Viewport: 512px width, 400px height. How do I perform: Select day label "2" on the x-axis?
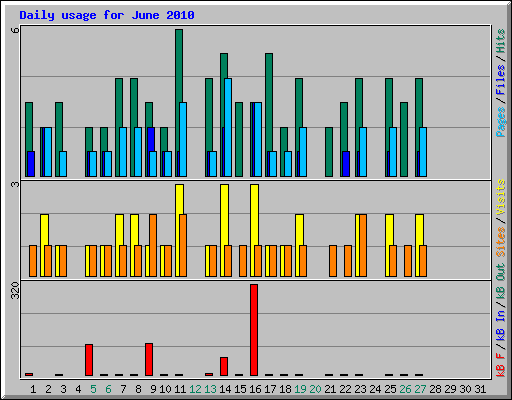click(x=48, y=389)
